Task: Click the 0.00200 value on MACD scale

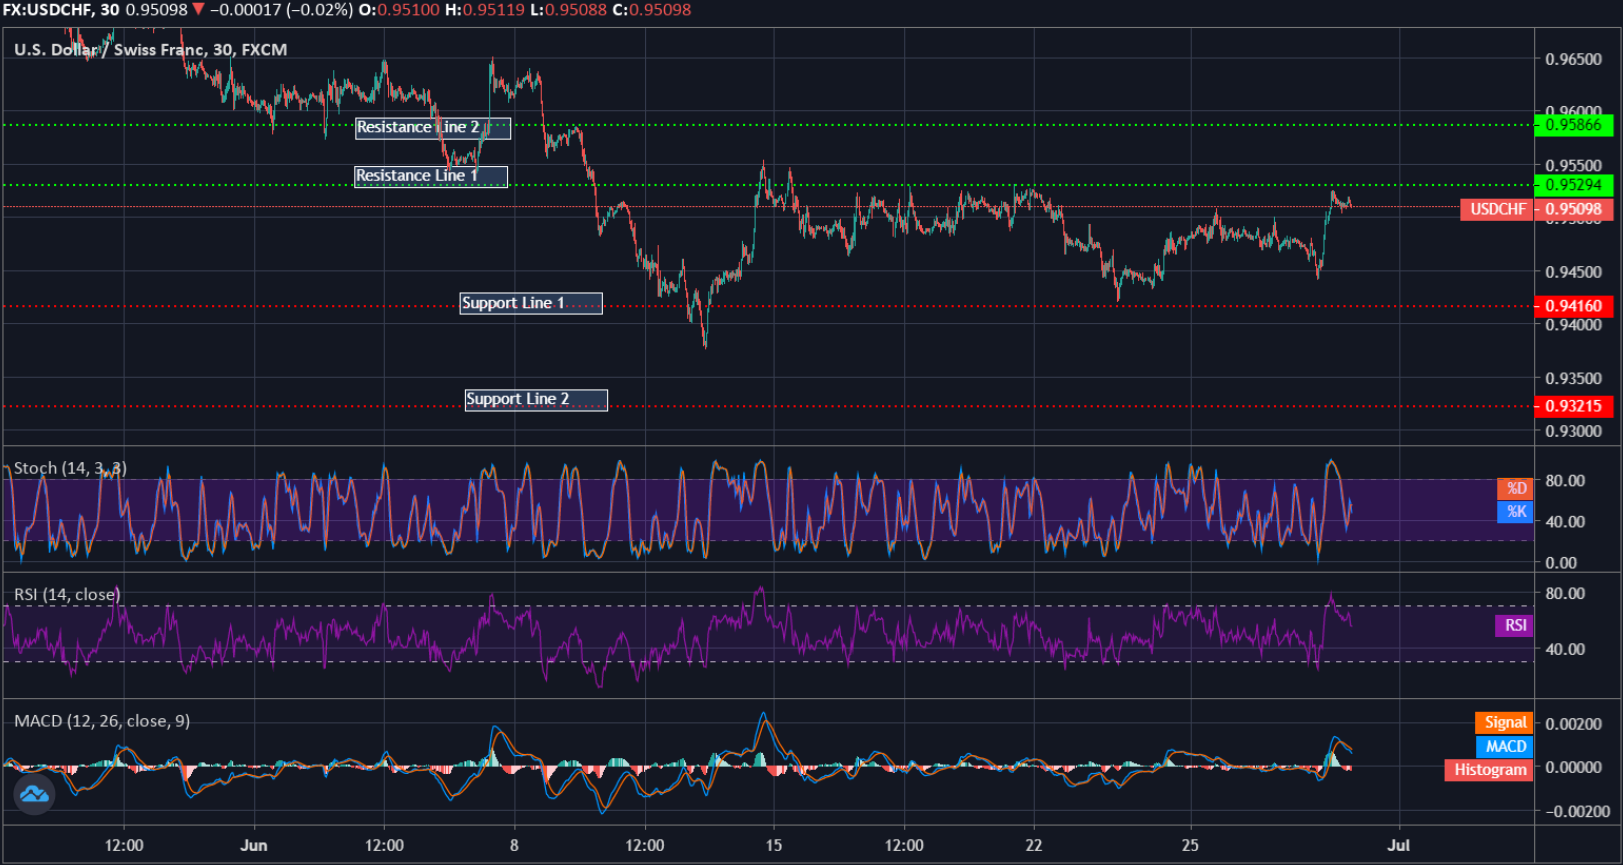Action: [1573, 724]
